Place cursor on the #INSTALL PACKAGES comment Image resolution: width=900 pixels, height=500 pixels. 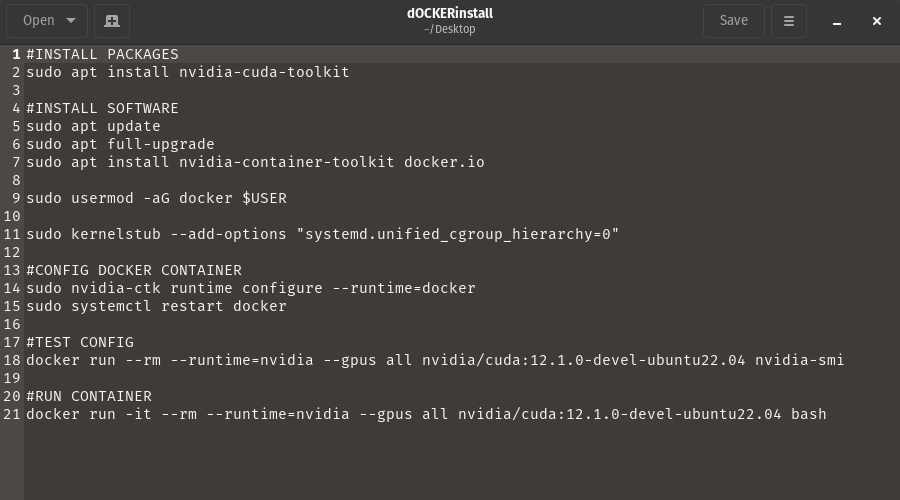pos(102,54)
